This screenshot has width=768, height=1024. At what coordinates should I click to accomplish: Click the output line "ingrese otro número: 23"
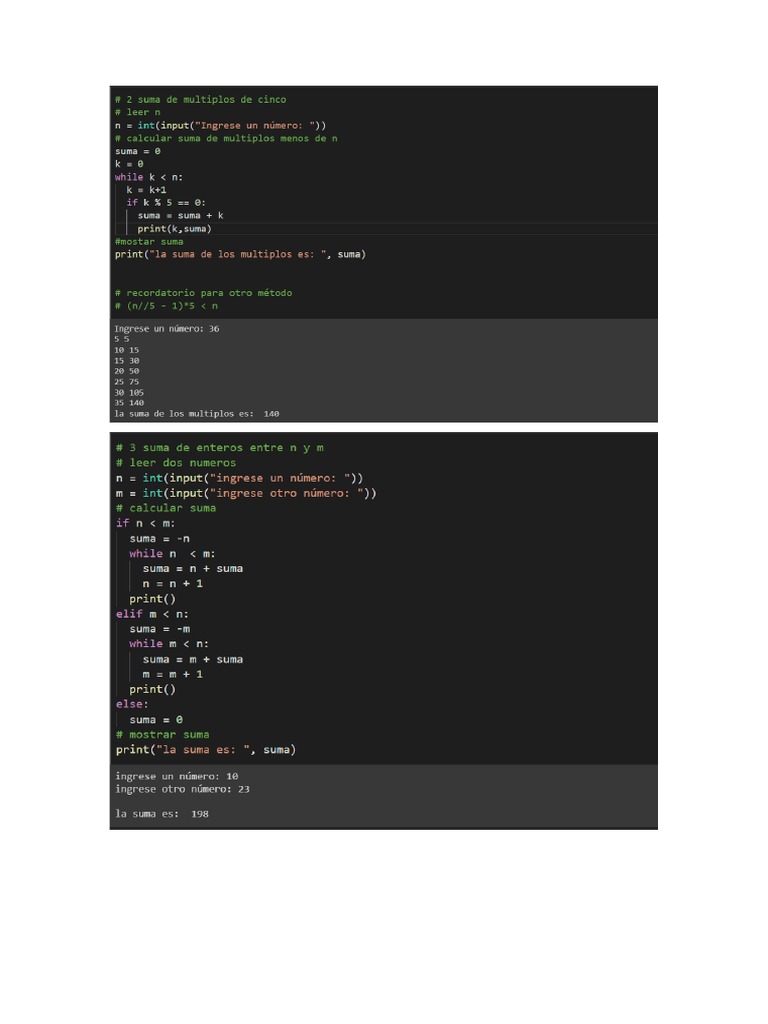click(182, 789)
